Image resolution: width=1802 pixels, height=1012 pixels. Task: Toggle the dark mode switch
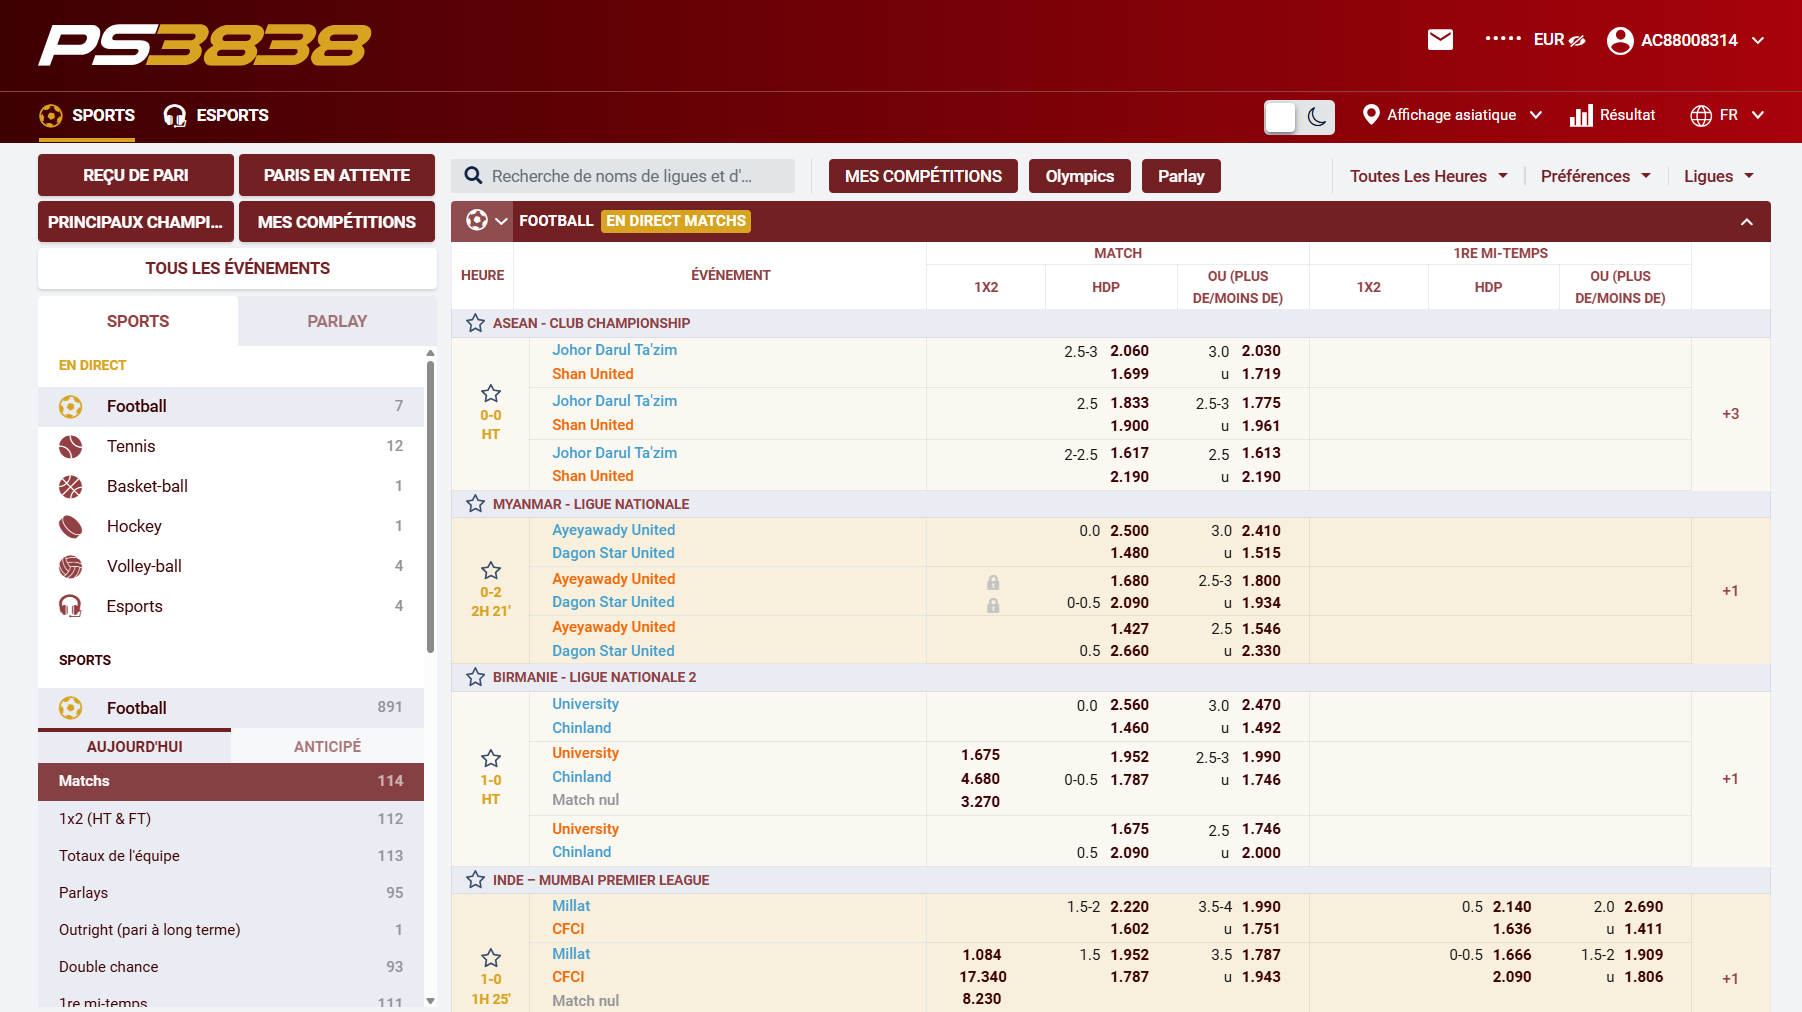coord(1299,117)
